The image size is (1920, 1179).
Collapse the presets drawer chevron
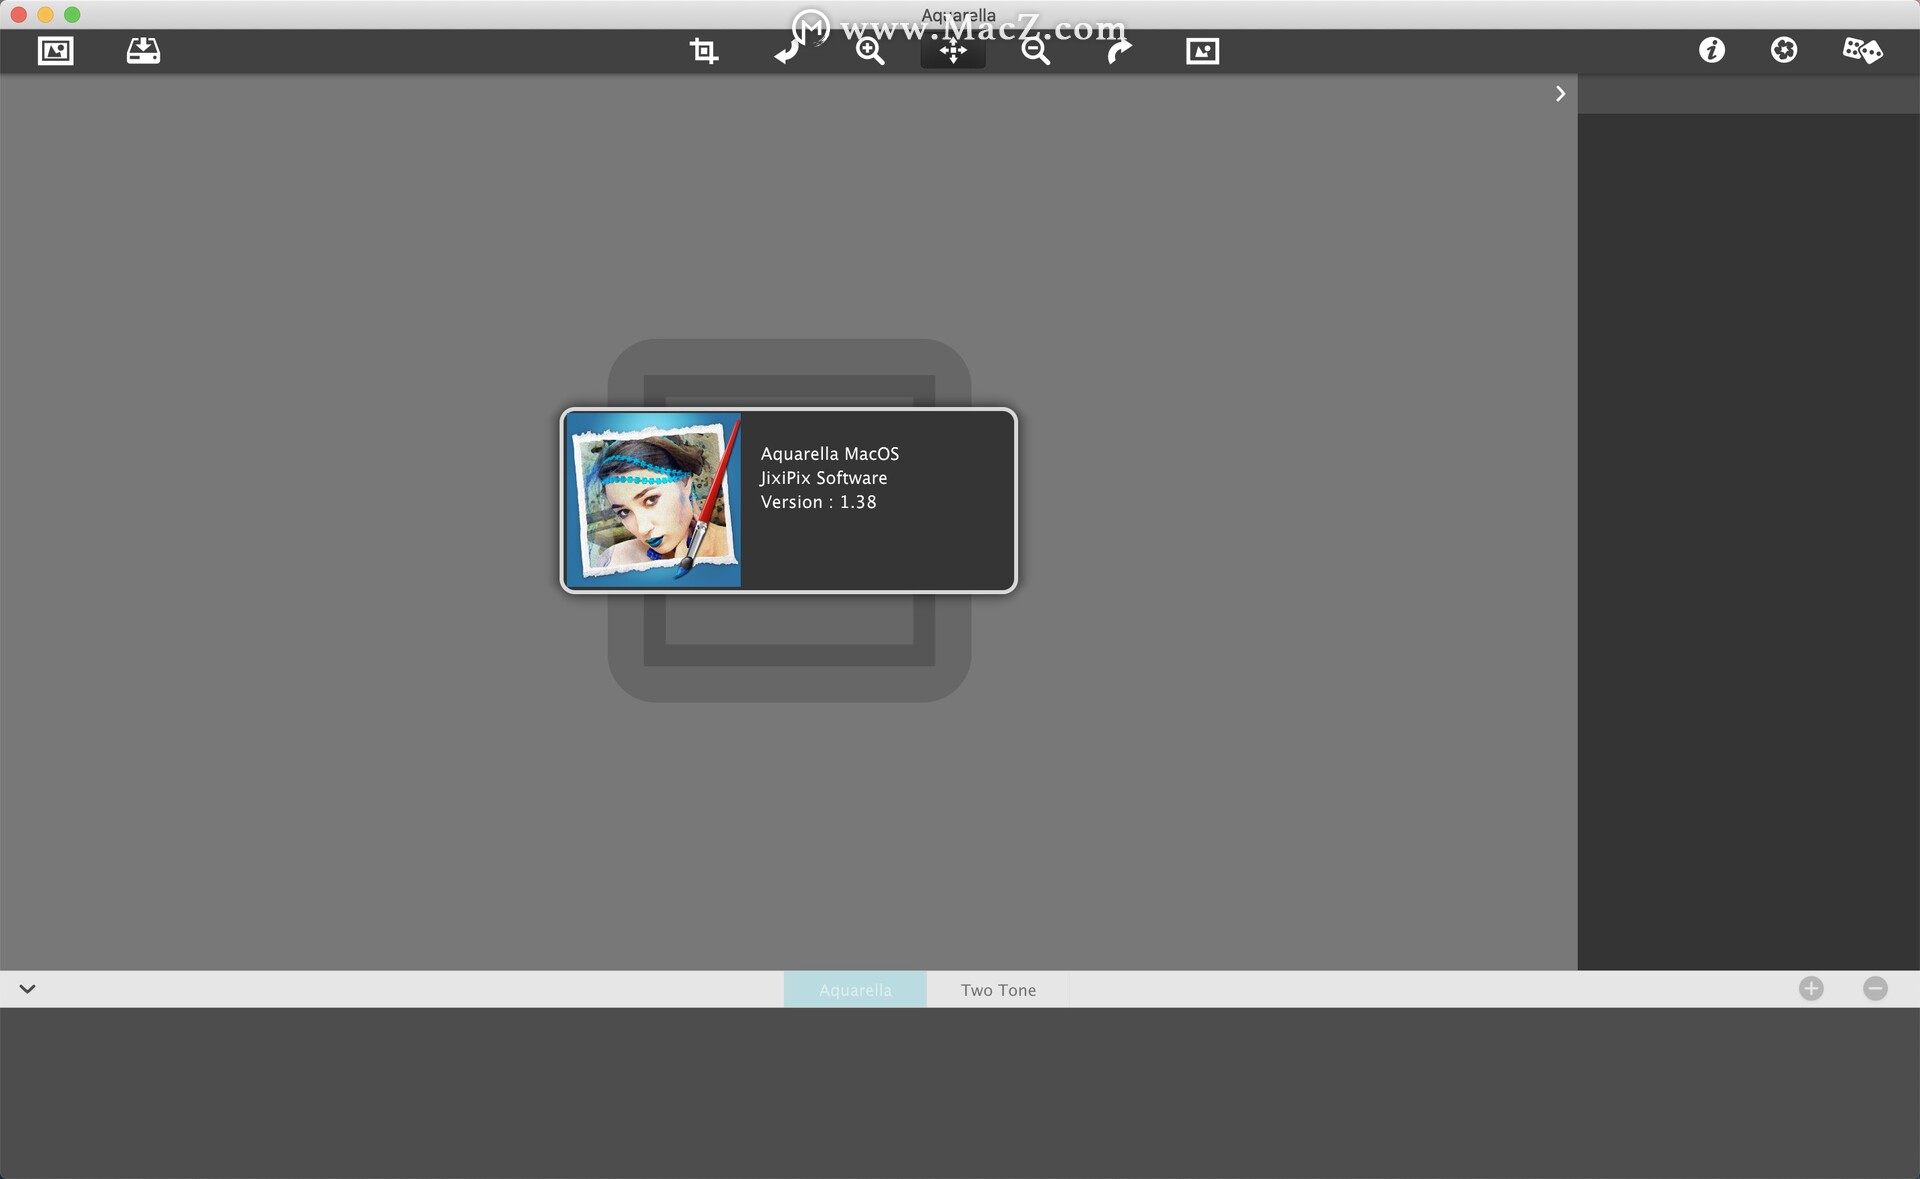[x=27, y=989]
